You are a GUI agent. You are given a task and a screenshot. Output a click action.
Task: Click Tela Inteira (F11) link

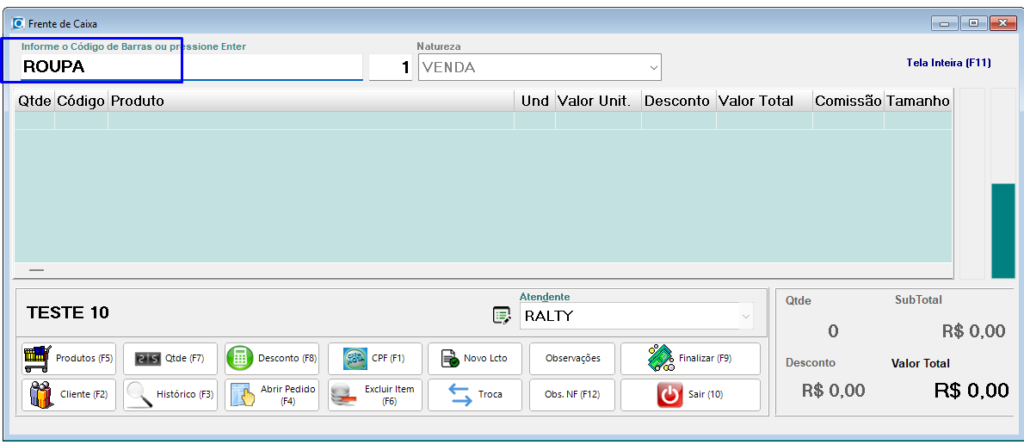click(948, 63)
